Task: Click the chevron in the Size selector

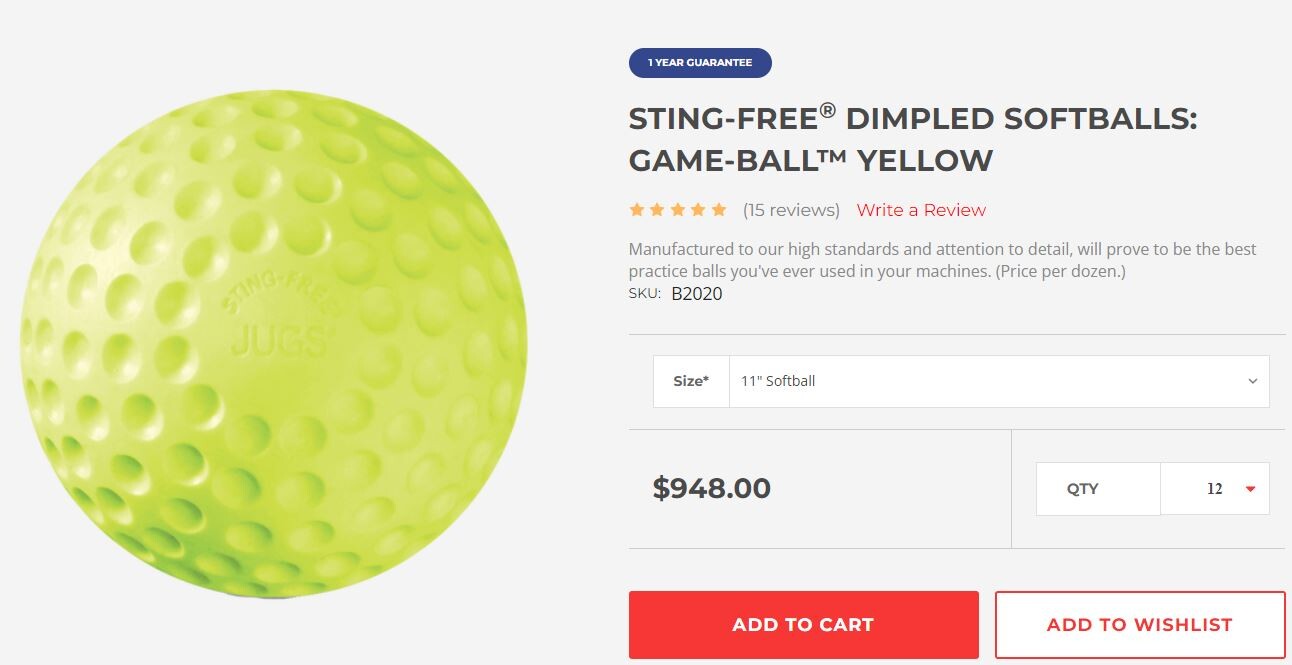Action: [x=1253, y=381]
